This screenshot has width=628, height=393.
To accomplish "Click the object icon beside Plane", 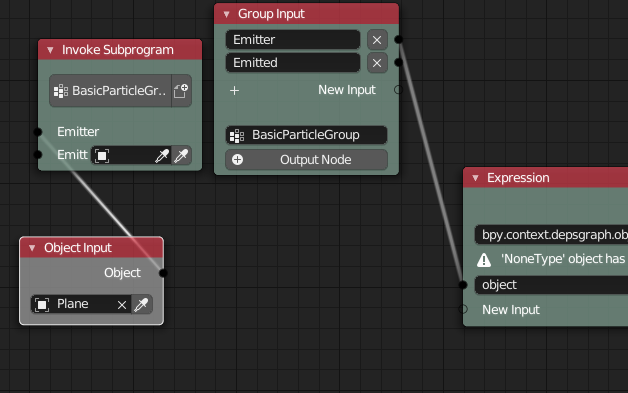I will (x=42, y=304).
